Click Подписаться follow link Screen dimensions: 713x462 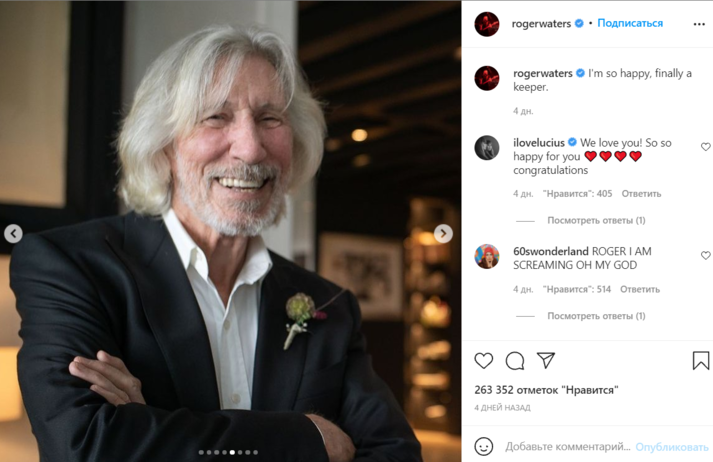pos(630,23)
